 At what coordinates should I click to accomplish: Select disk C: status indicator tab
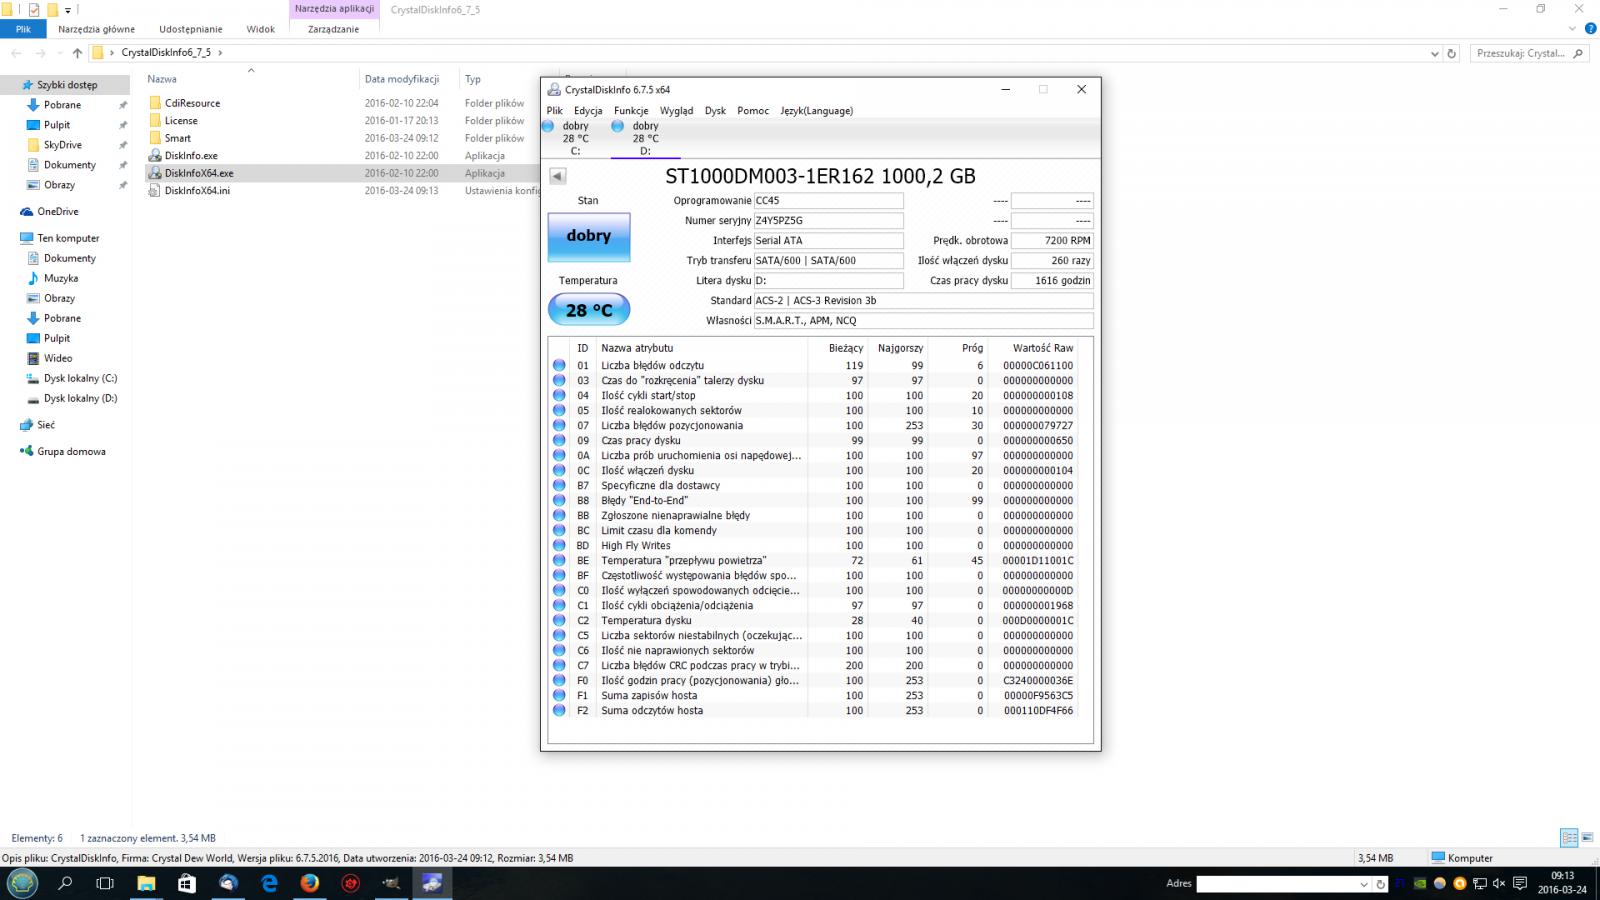573,138
